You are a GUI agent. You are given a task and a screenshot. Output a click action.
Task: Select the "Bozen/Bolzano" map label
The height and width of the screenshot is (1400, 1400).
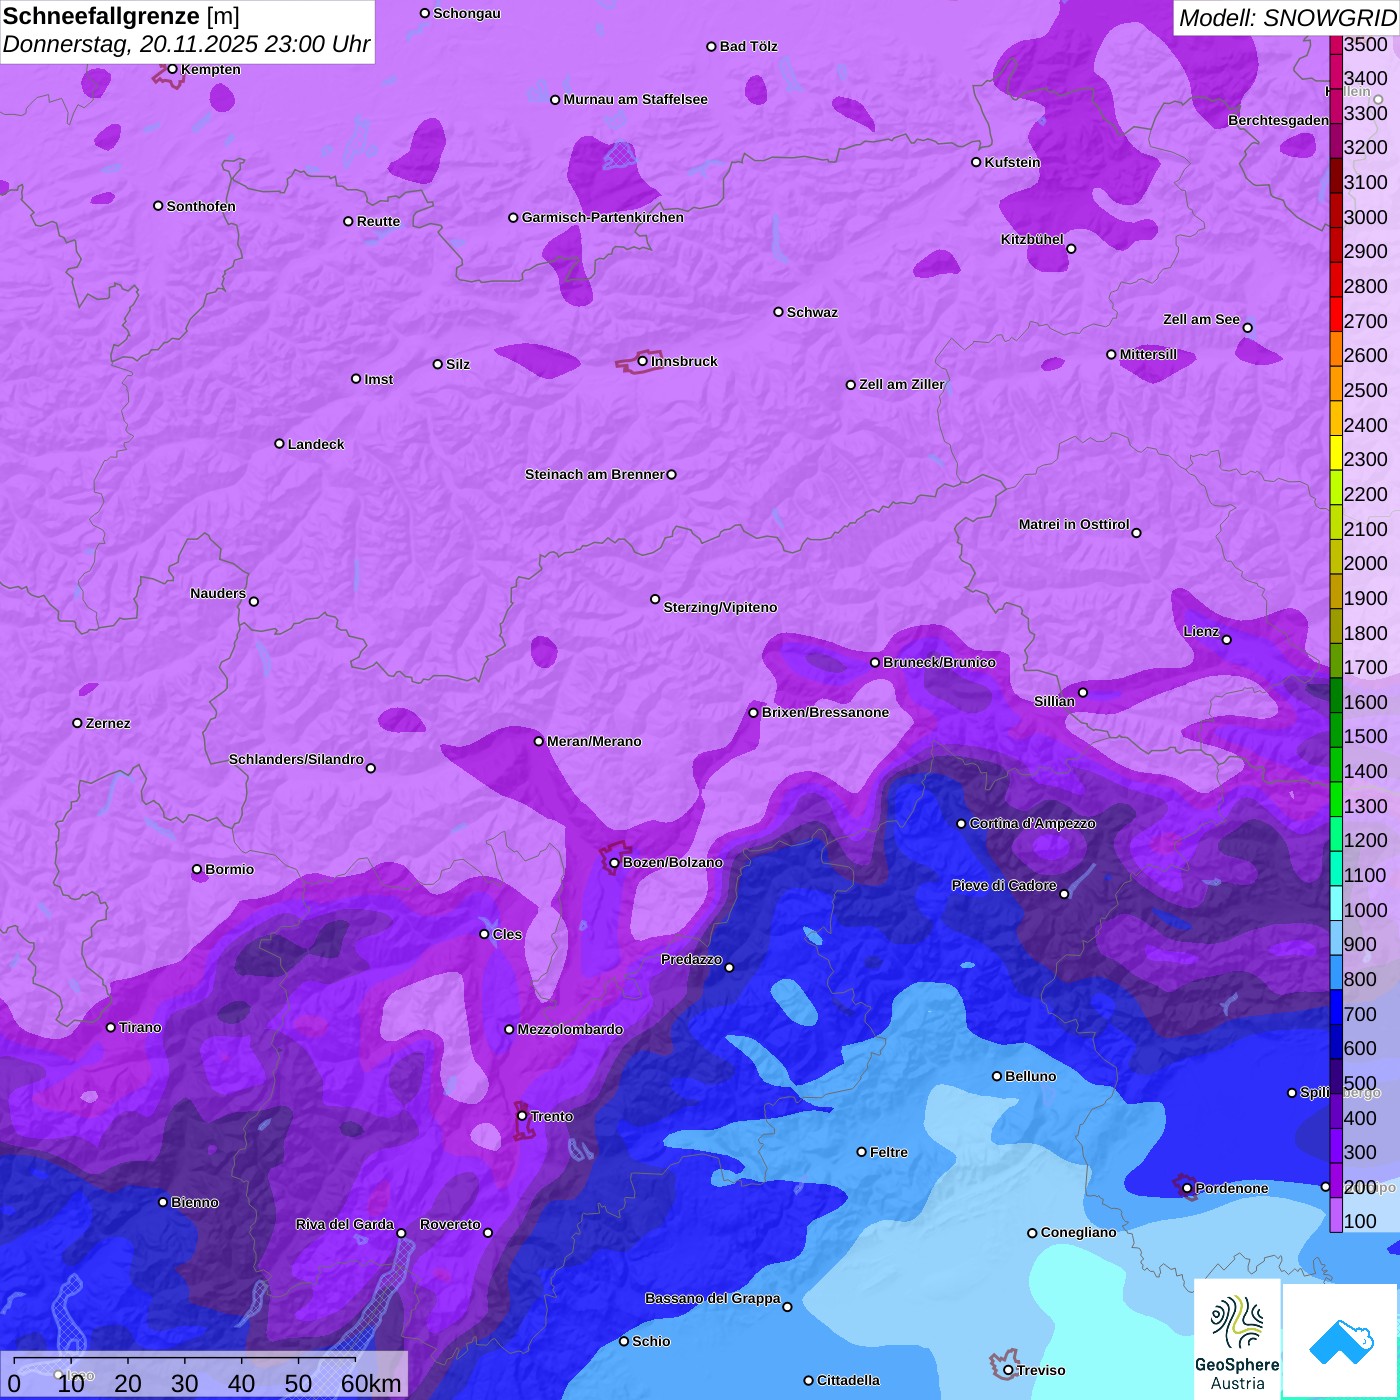coord(673,862)
